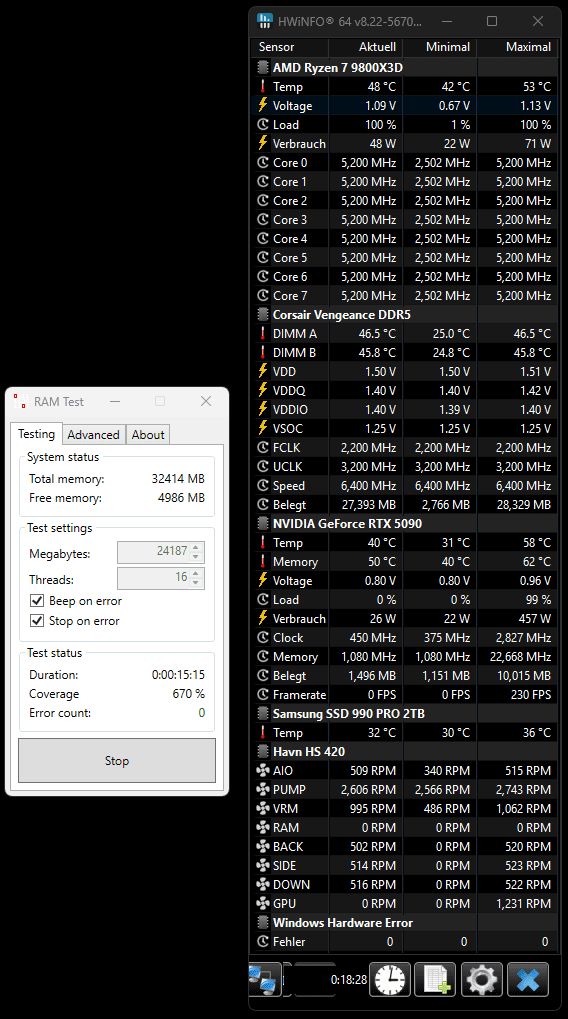Viewport: 568px width, 1019px height.
Task: Click the Minimal column header
Action: pos(440,47)
